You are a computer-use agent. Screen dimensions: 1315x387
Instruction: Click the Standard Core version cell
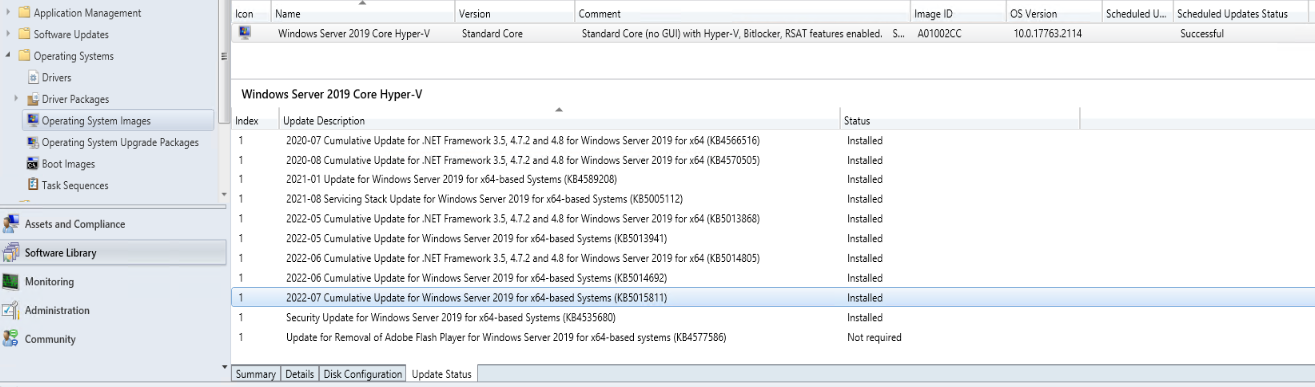(492, 34)
